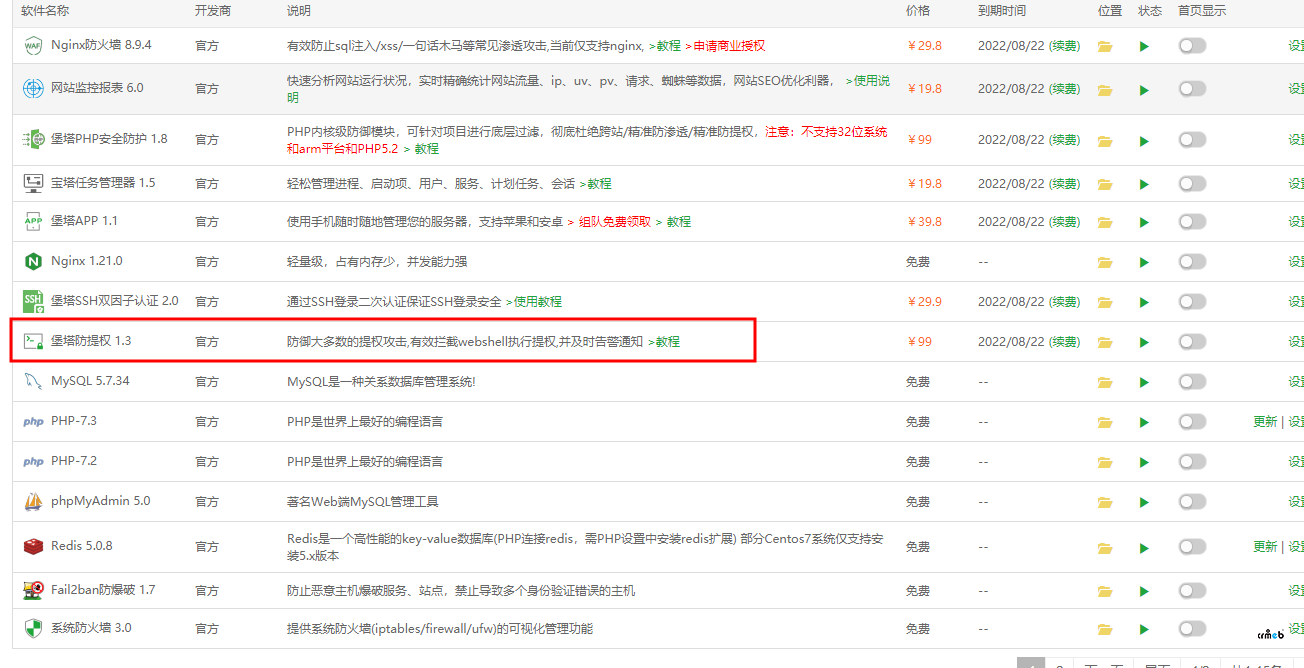Click the 宝塔任务管理器 app icon
Image resolution: width=1304 pixels, height=668 pixels.
coord(33,183)
